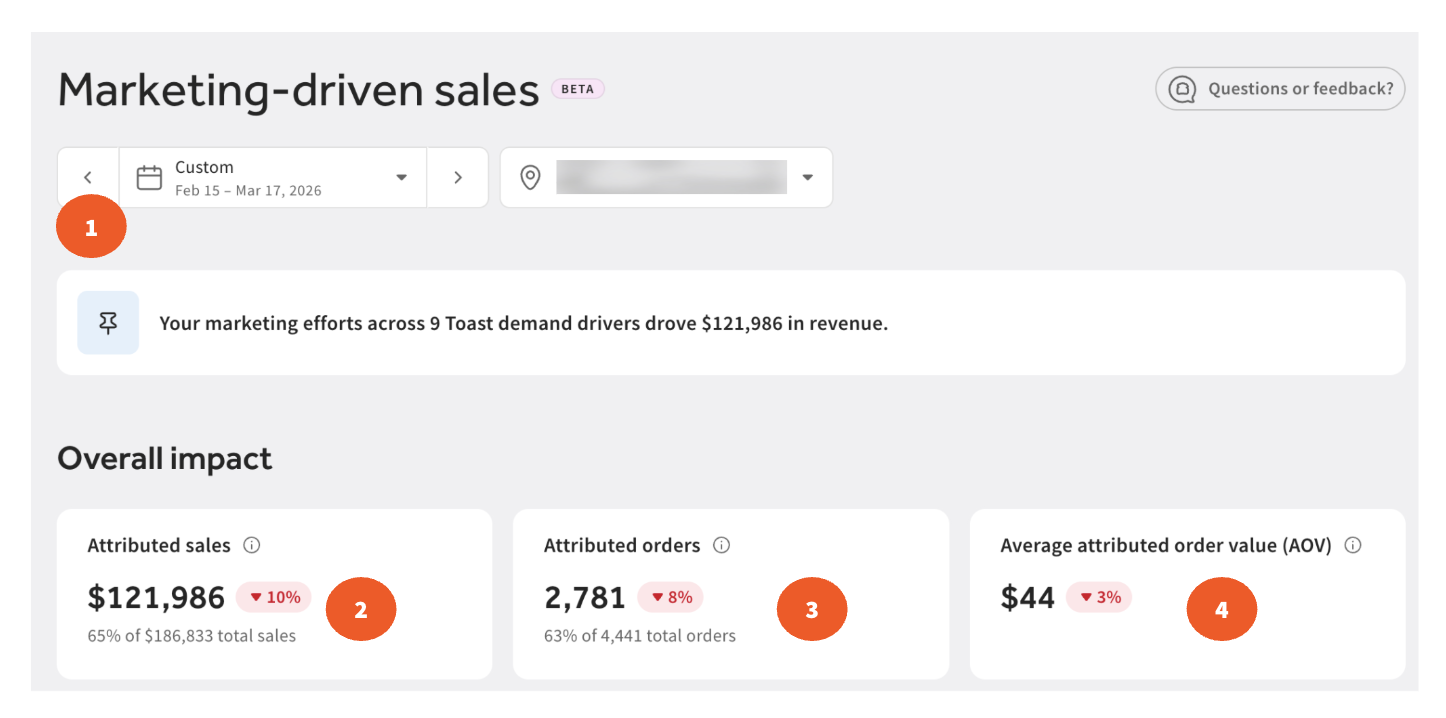This screenshot has height=718, width=1446.
Task: Open info icon beside Attributed sales
Action: point(252,545)
